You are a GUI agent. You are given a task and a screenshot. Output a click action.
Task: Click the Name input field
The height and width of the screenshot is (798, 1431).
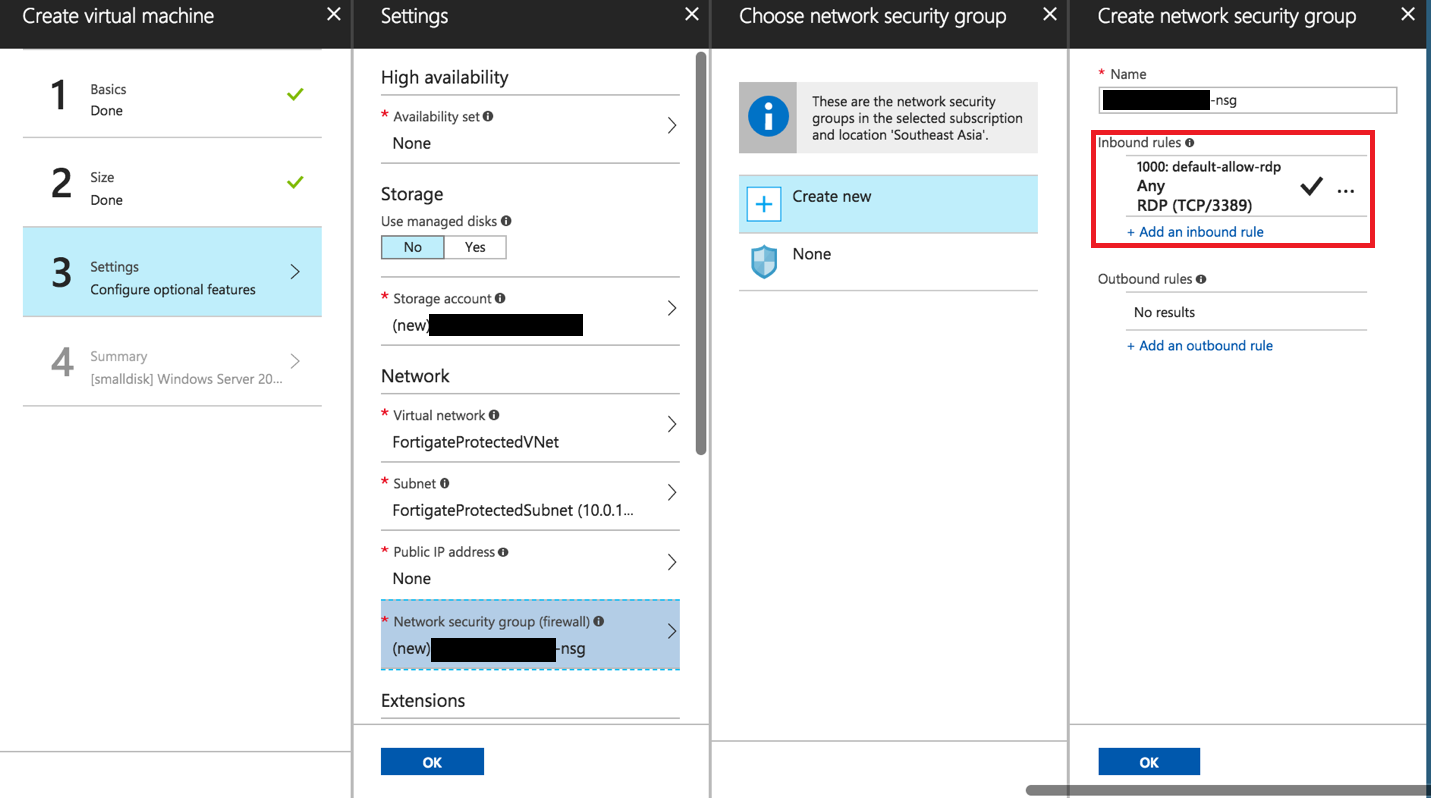click(x=1246, y=99)
